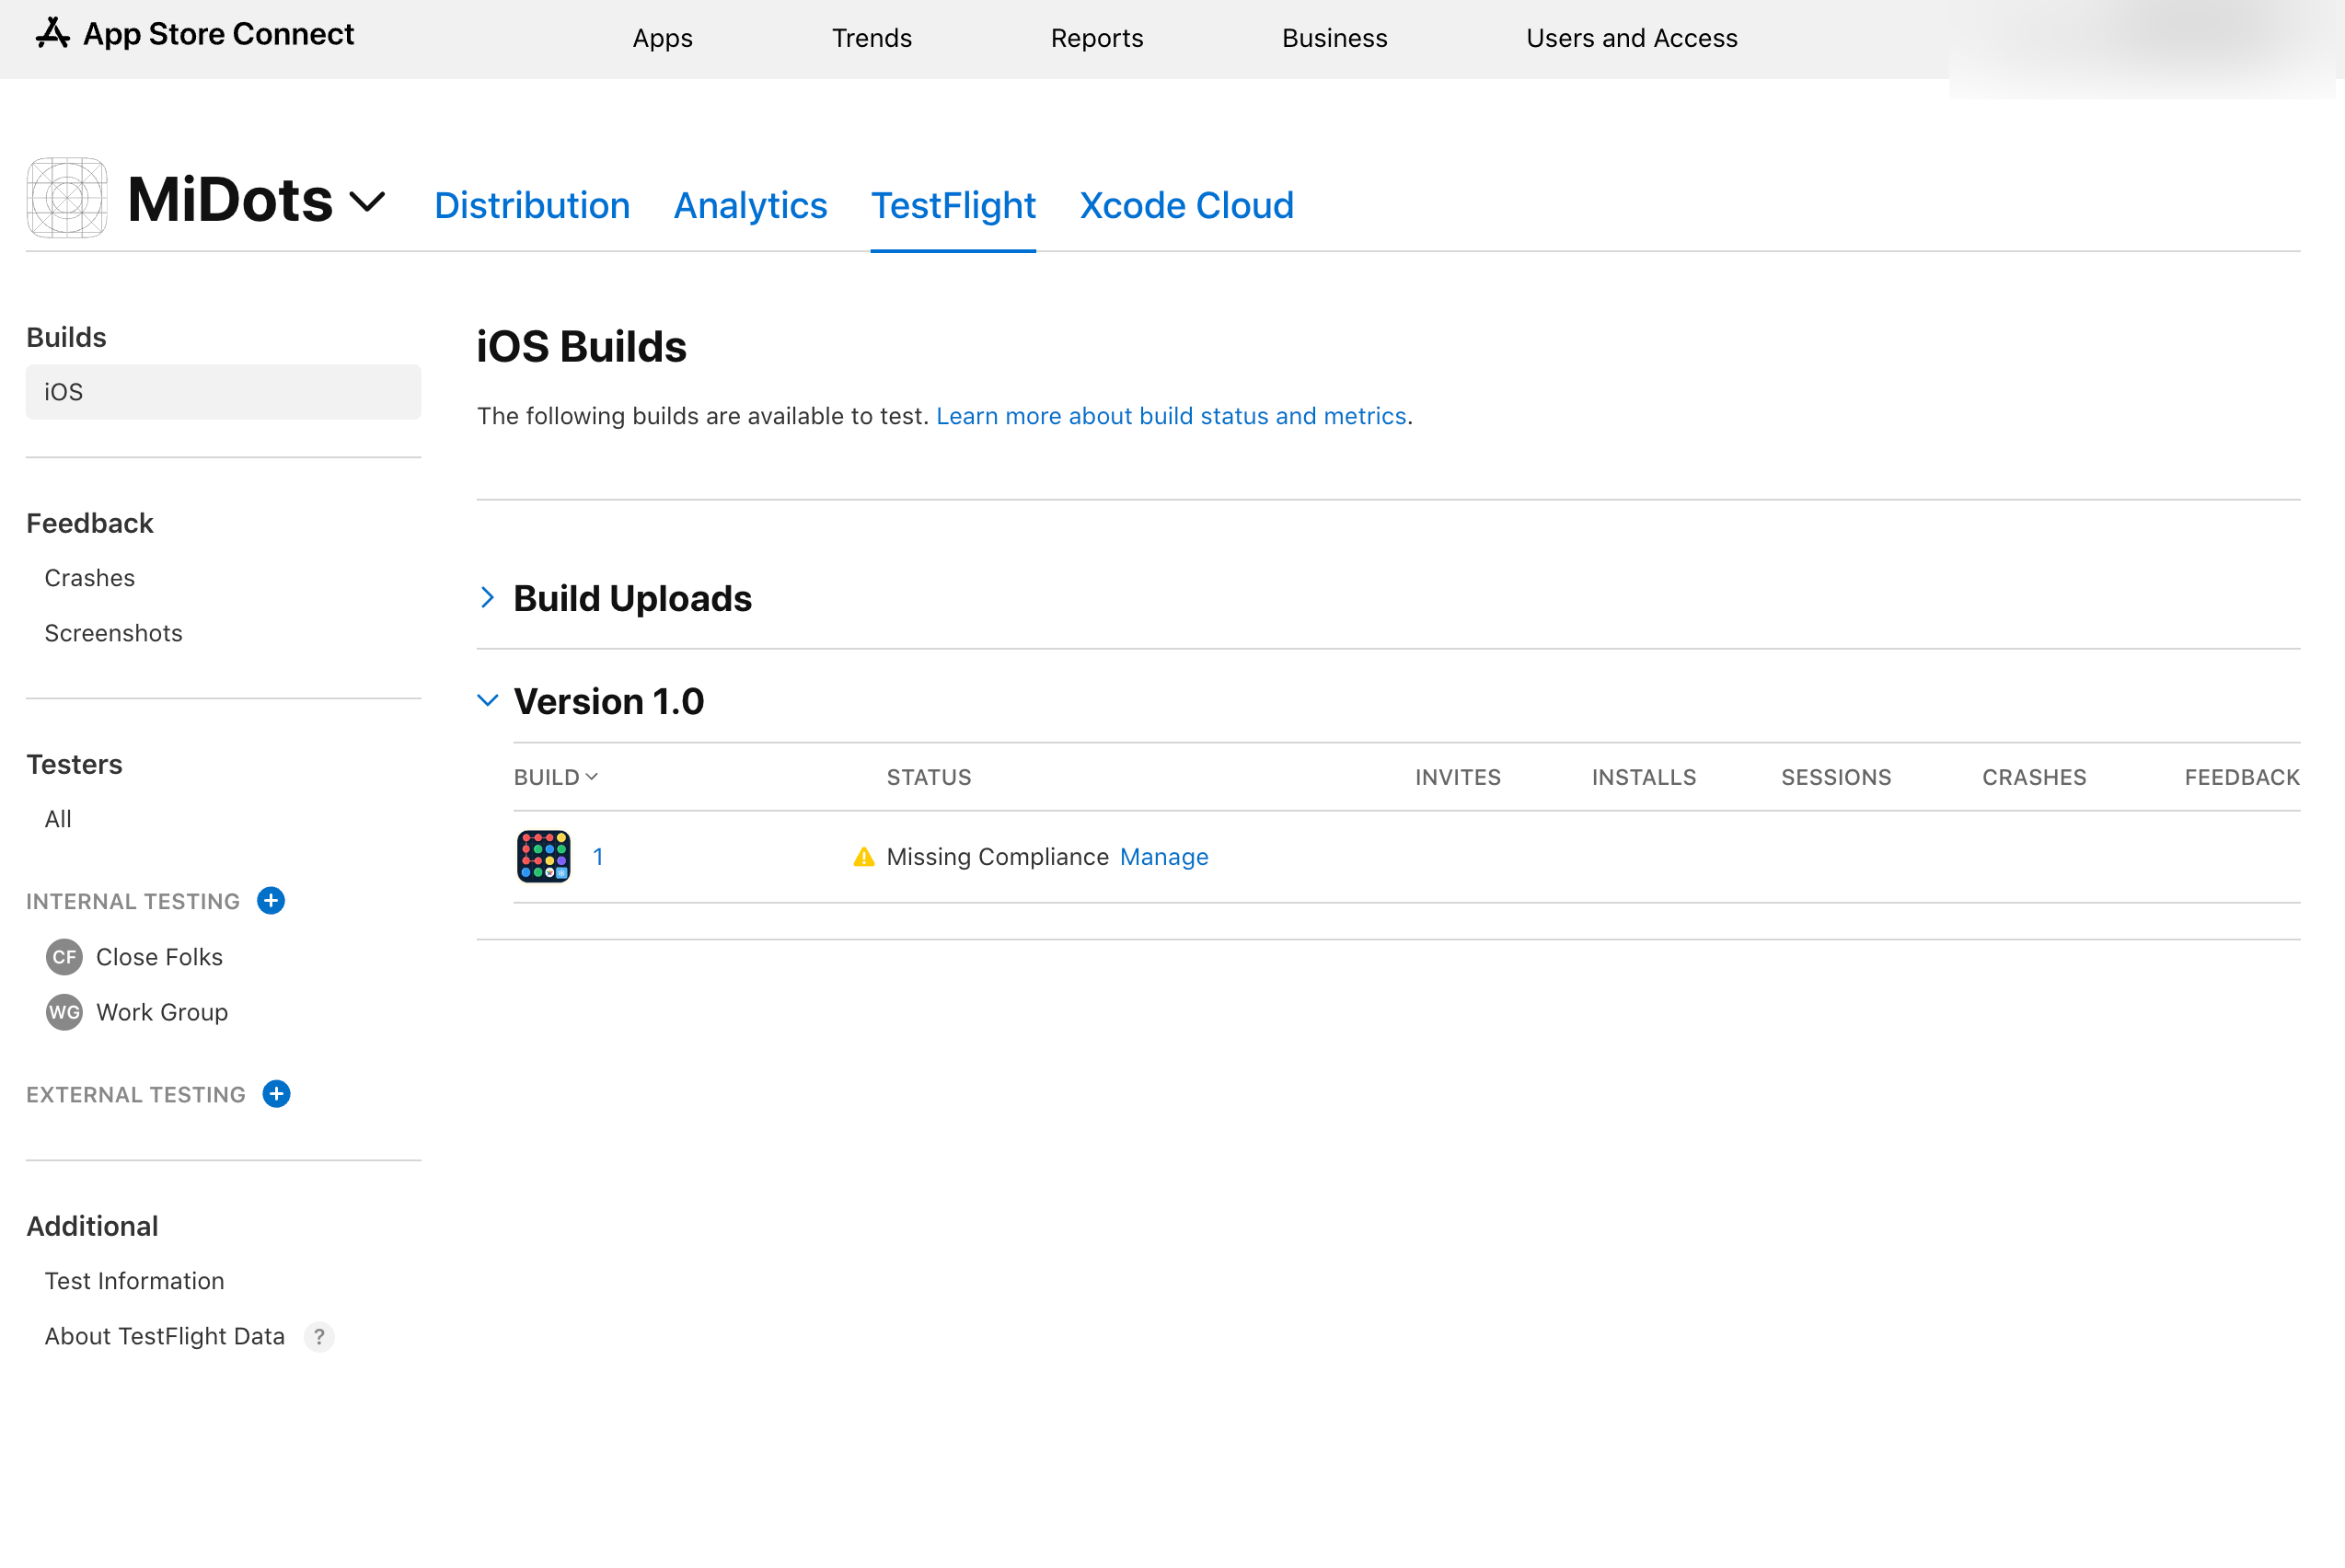Collapse the Version 1.0 section
This screenshot has width=2345, height=1568.
pos(488,701)
